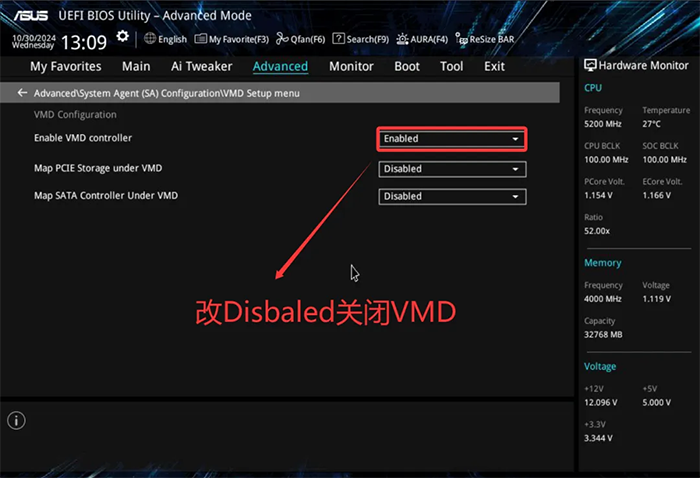The width and height of the screenshot is (700, 478).
Task: Click the info icon in help area
Action: (17, 420)
